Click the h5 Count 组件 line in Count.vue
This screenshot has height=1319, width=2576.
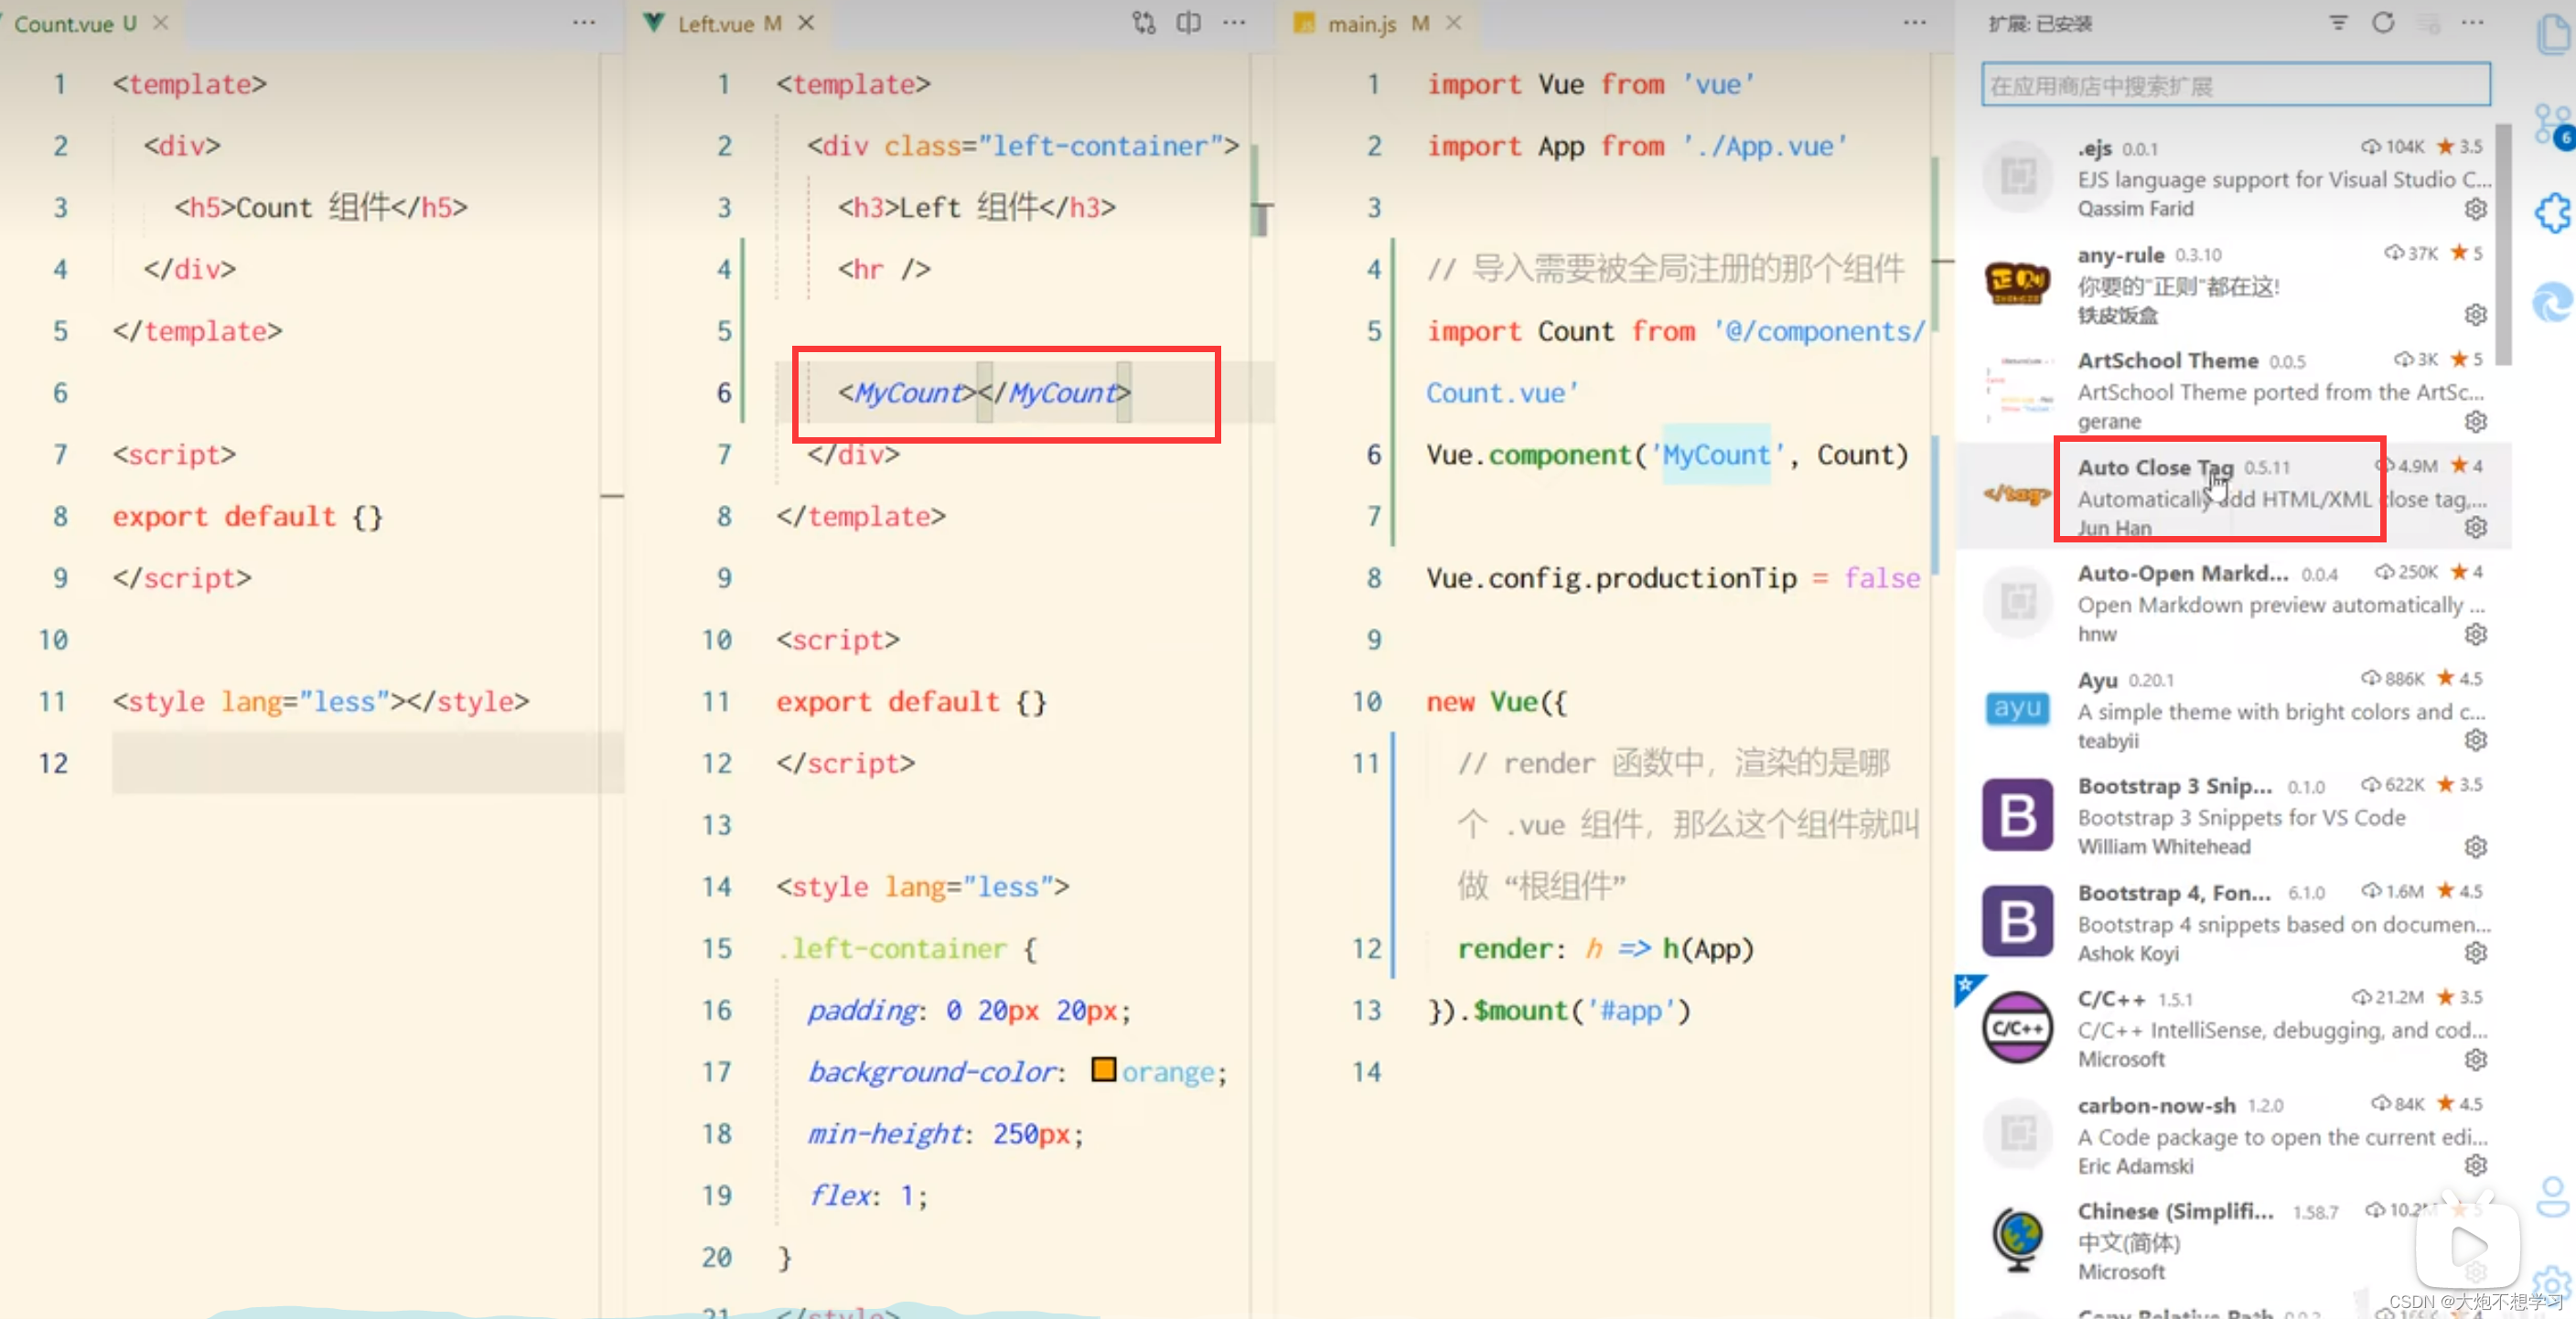pos(321,208)
